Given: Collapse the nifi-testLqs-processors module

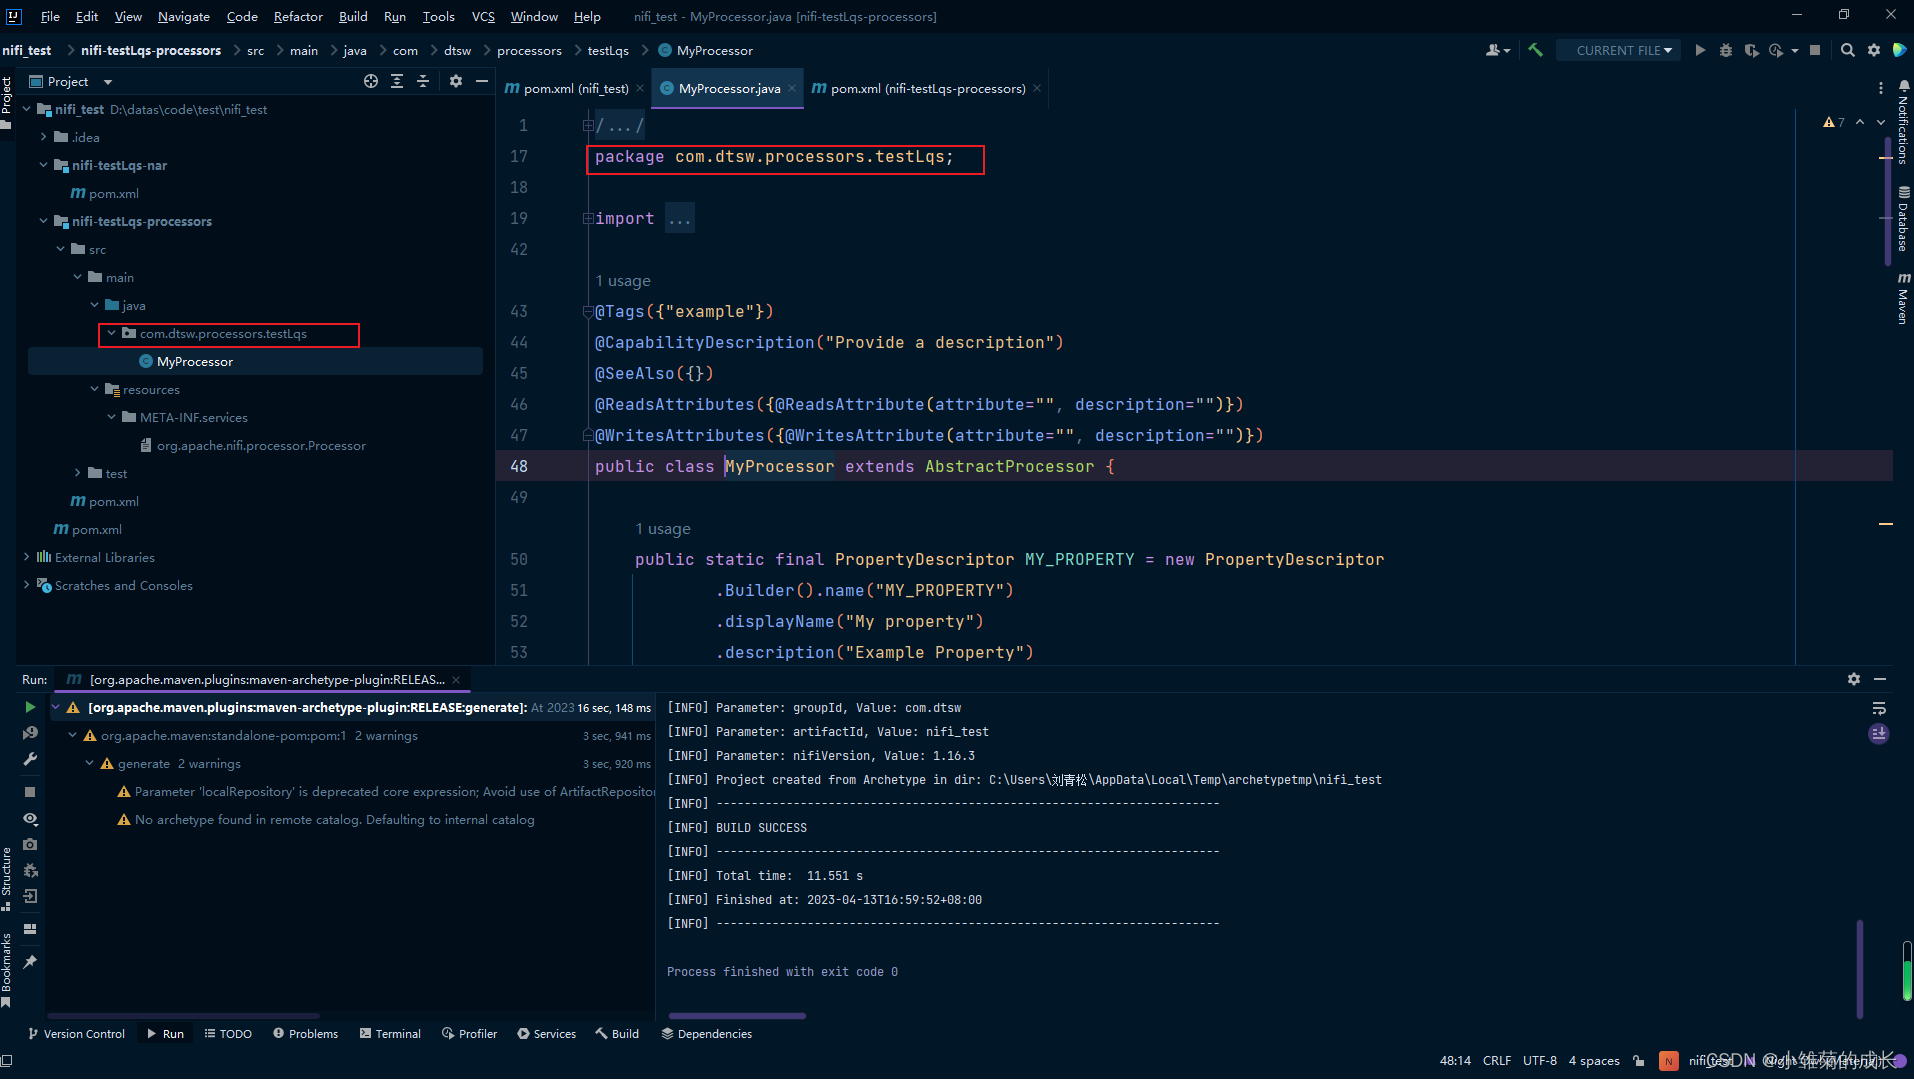Looking at the screenshot, I should [43, 221].
